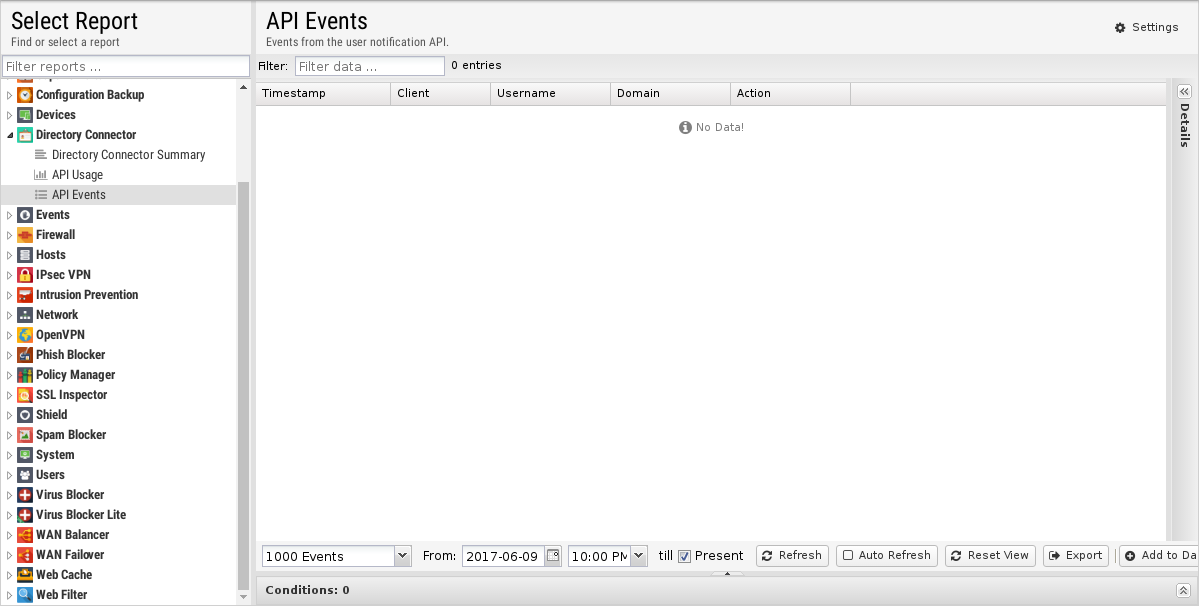
Task: Click the Shield category icon
Action: click(25, 414)
